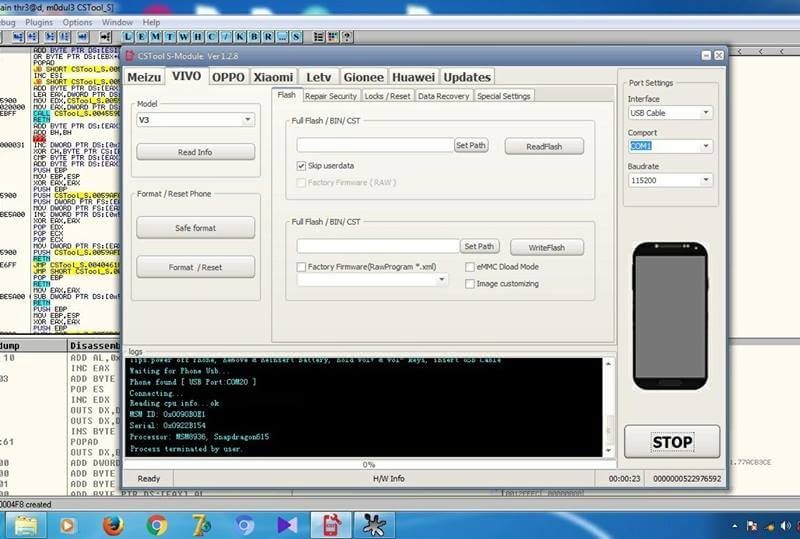Open Source window with the S button

(295, 37)
